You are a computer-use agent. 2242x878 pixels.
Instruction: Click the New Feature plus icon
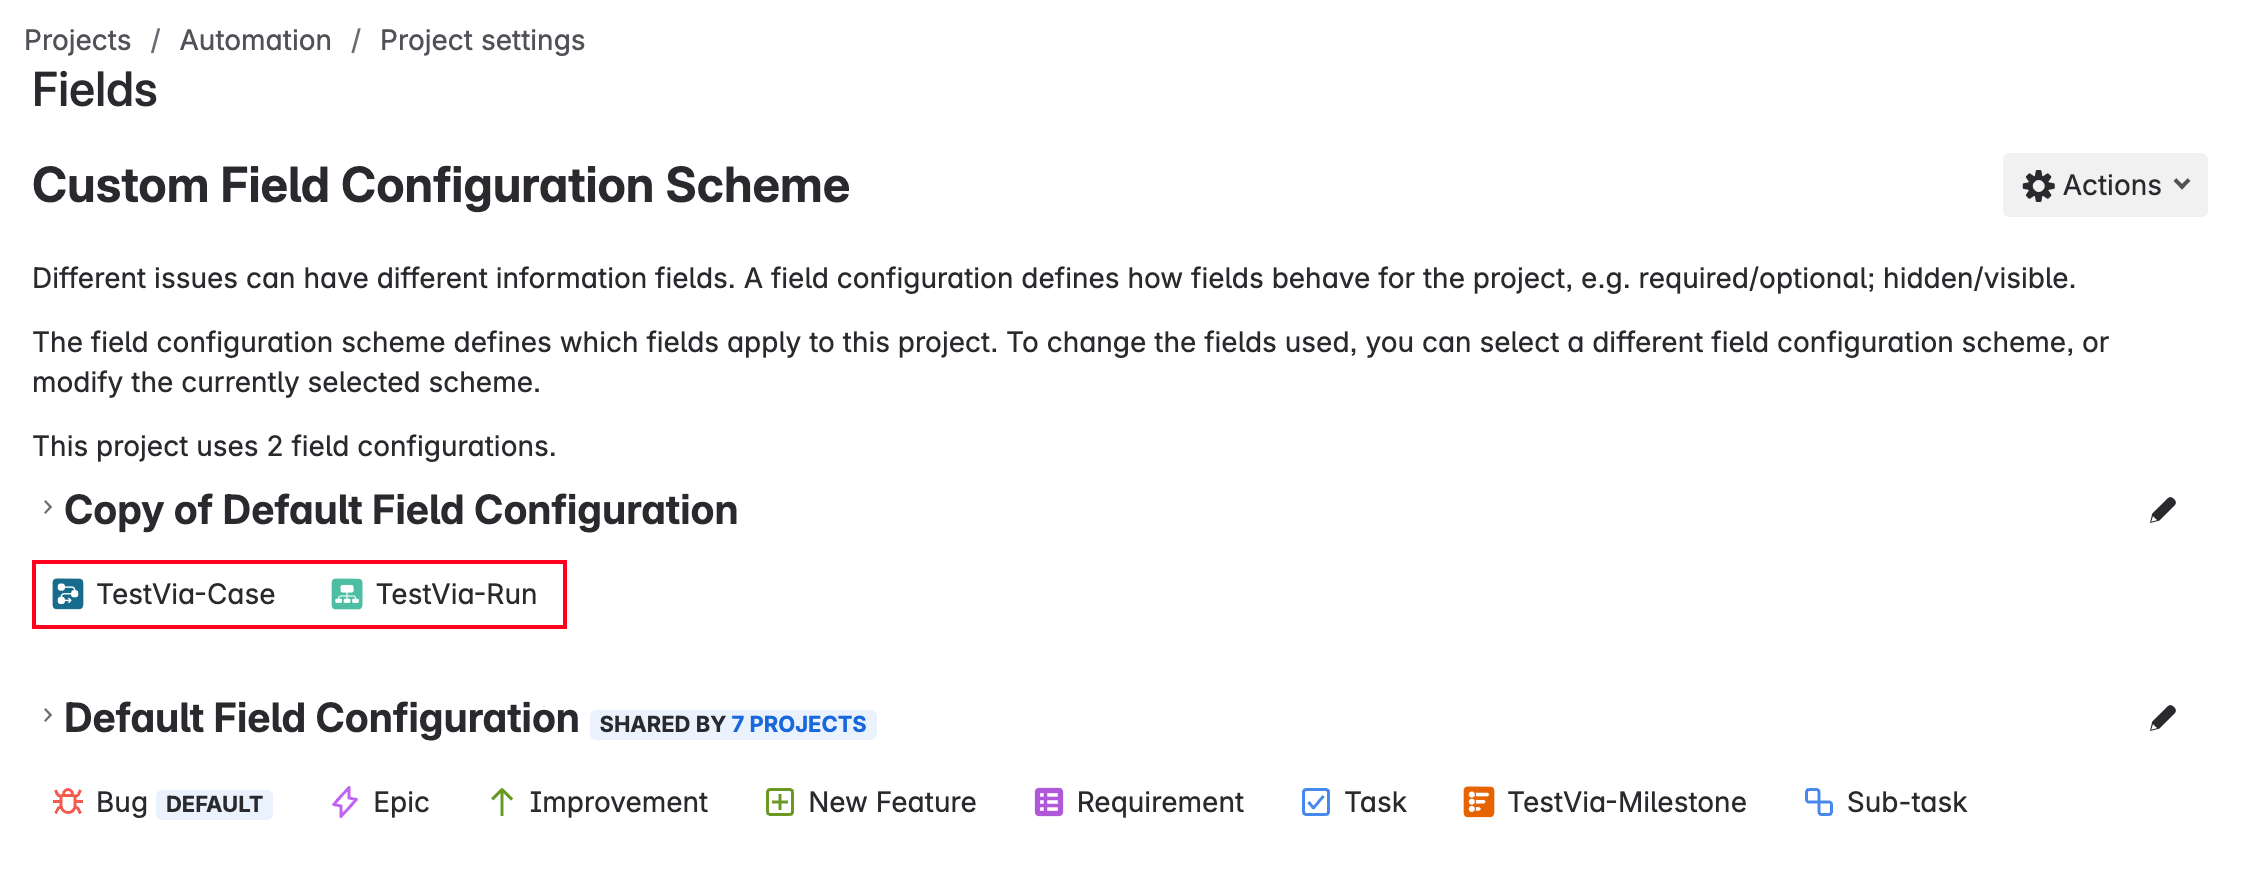tap(780, 802)
